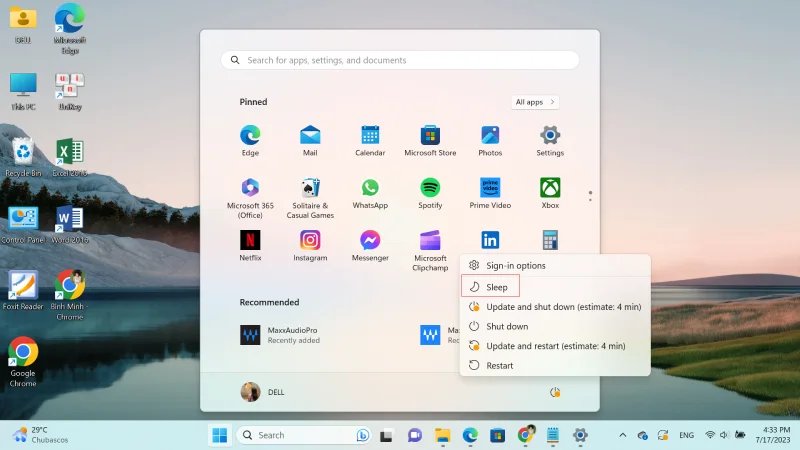Select the Word 2016 desktop shortcut
Viewport: 800px width, 450px height.
[70, 224]
